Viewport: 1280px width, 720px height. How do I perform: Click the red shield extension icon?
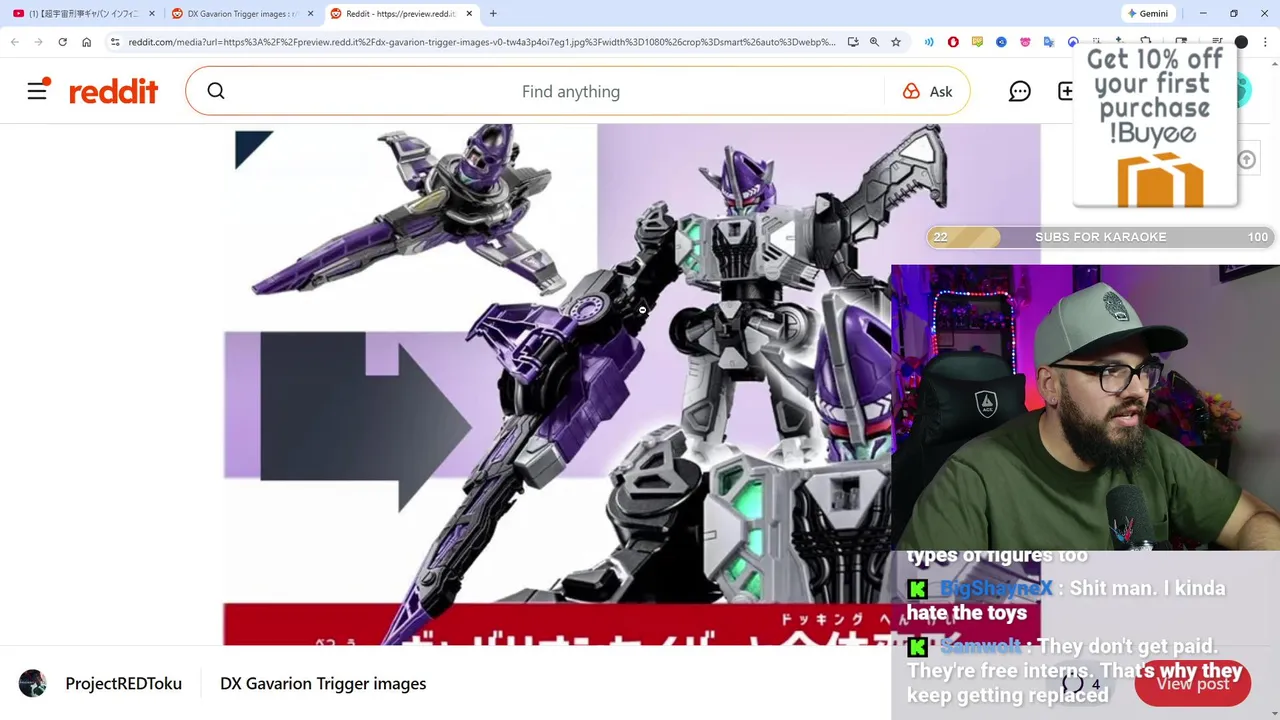tap(953, 42)
